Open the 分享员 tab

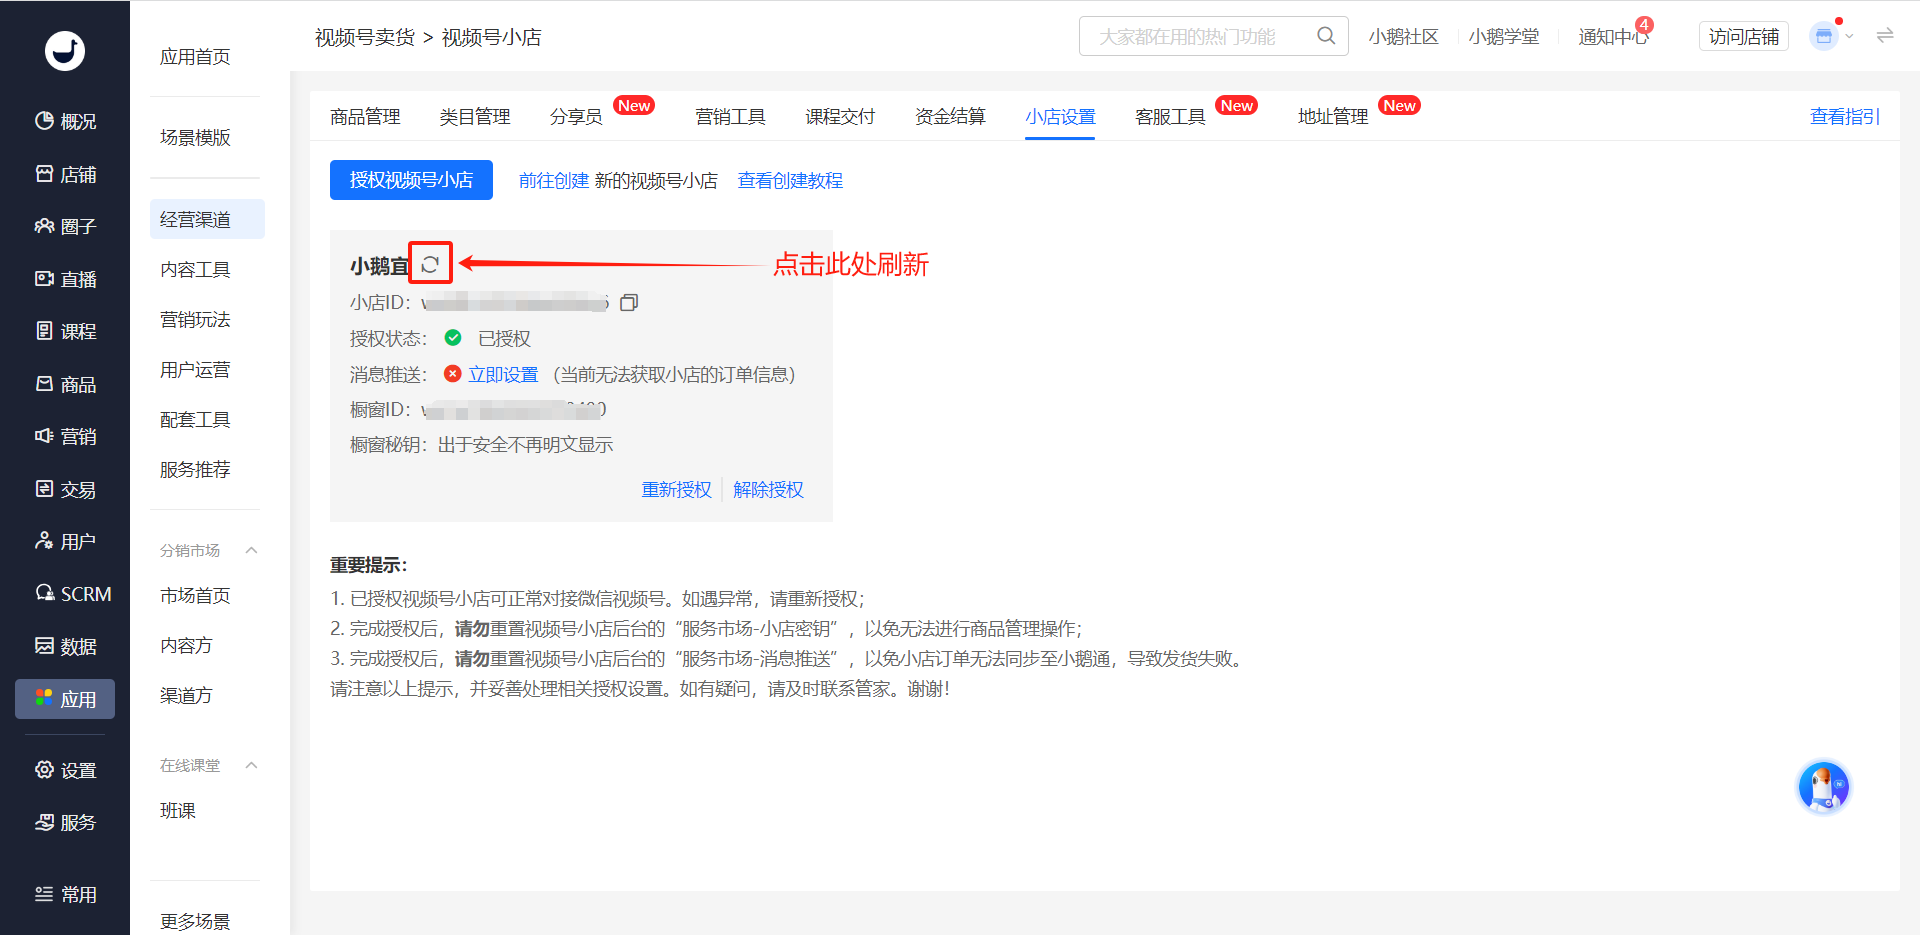pos(576,117)
